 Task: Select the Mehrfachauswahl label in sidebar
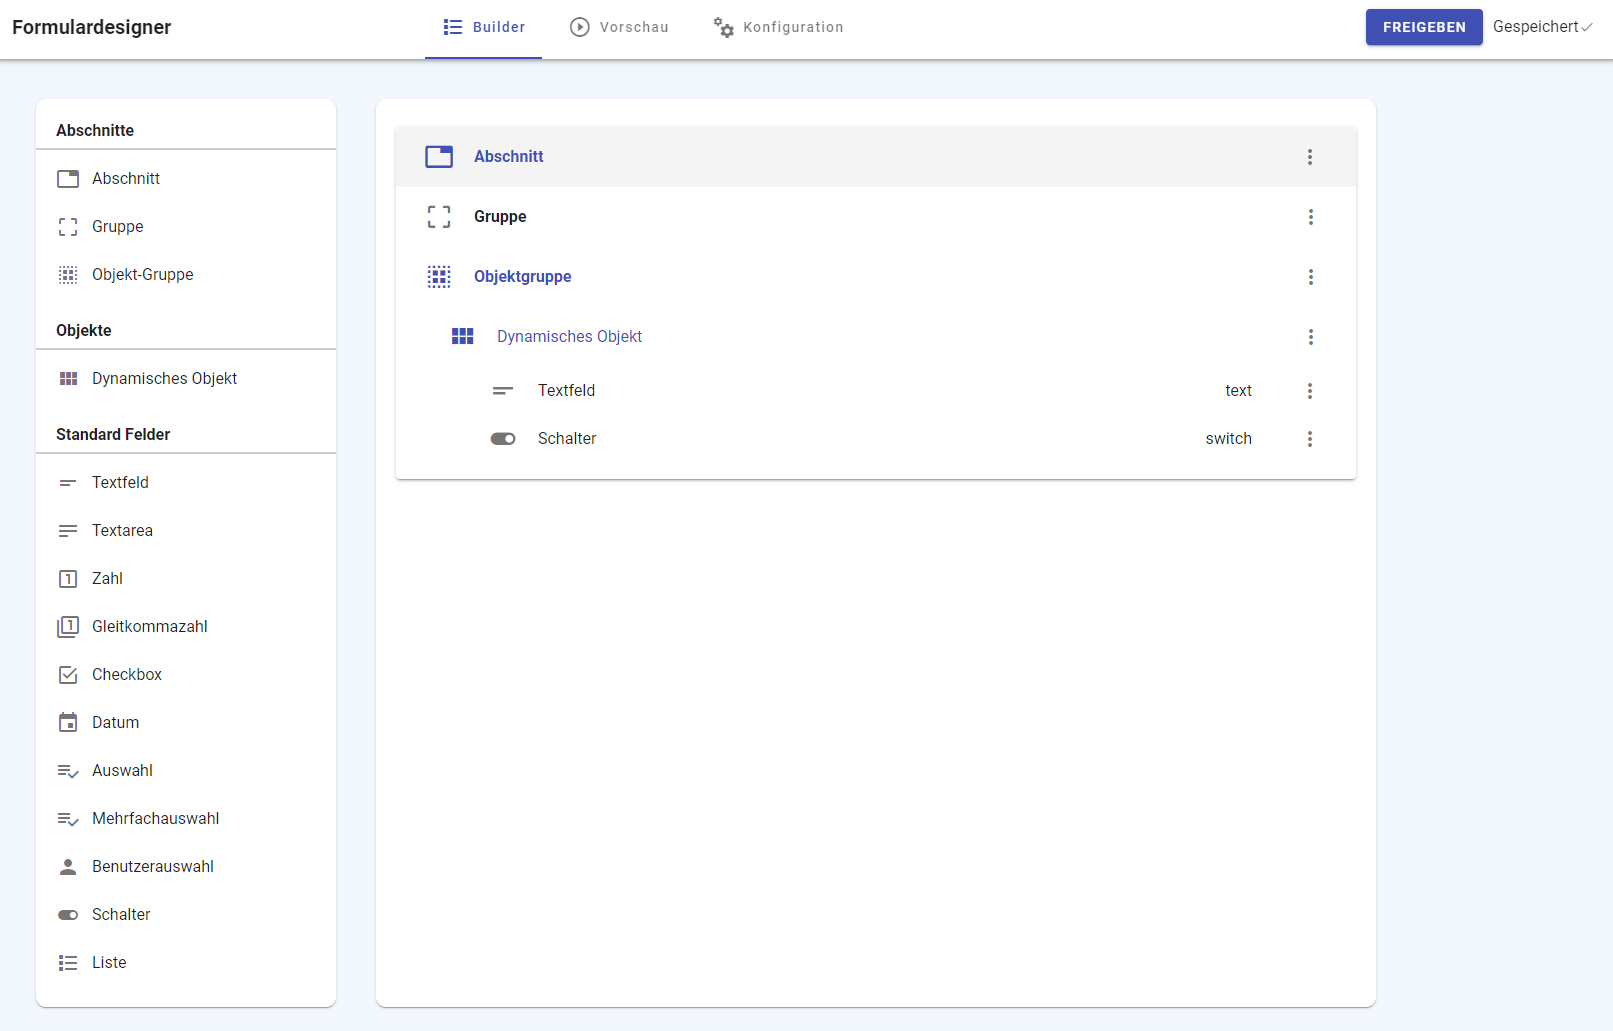pos(156,819)
